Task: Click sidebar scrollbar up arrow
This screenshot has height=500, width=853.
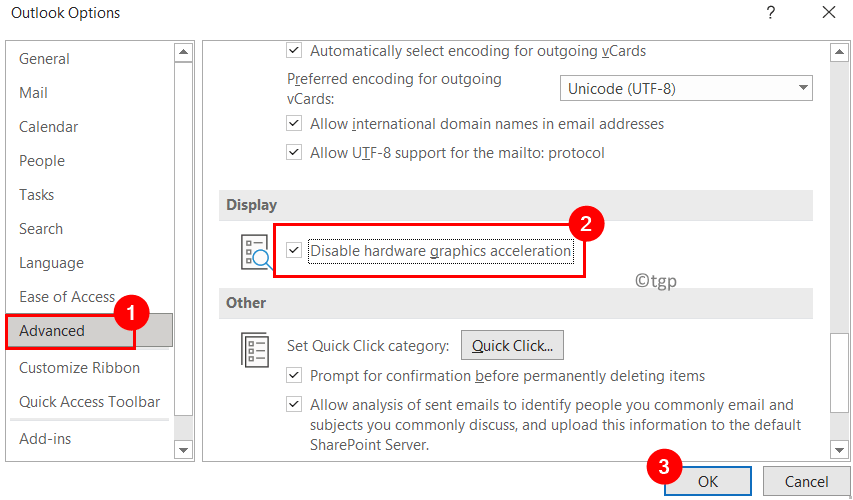Action: [x=183, y=52]
